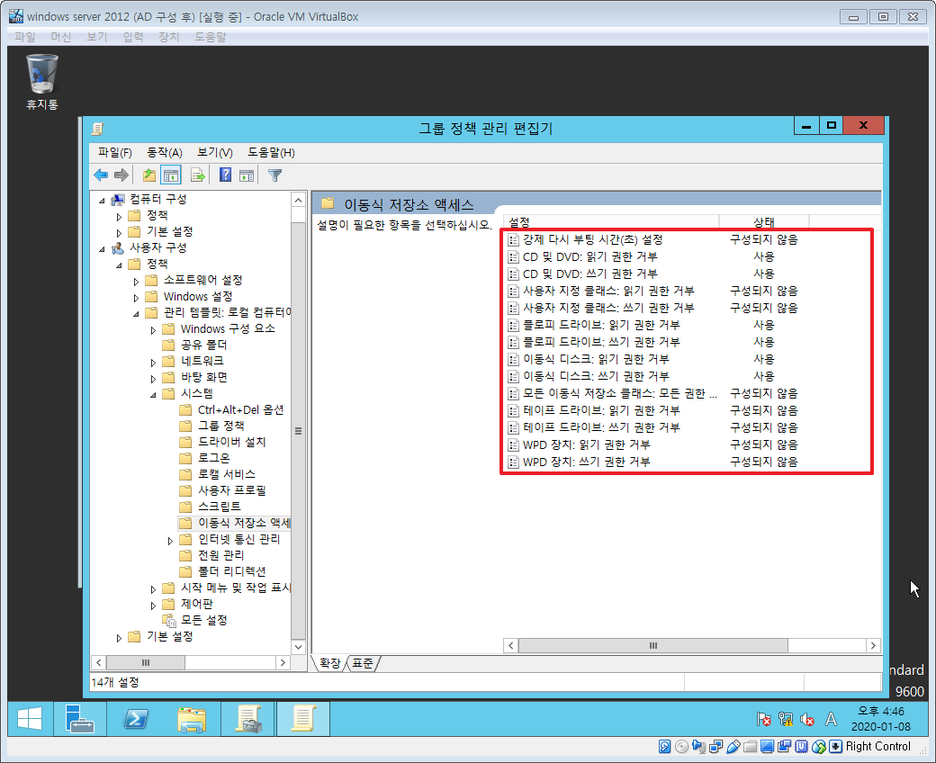Open the 파일(F) menu
Screen dimensions: 936x763
115,153
